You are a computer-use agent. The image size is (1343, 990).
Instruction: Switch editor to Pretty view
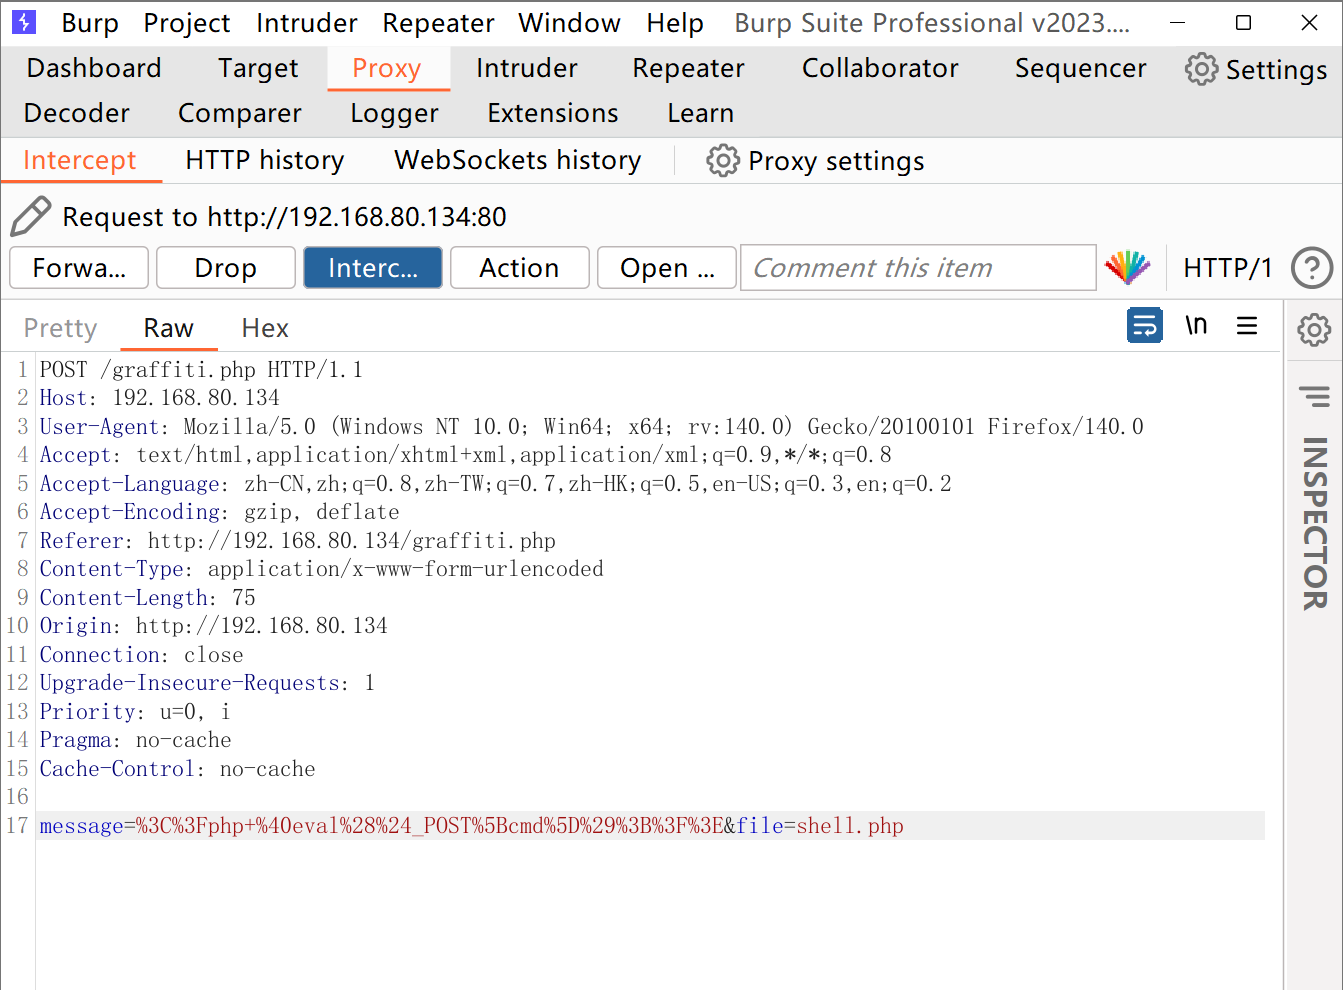click(61, 328)
